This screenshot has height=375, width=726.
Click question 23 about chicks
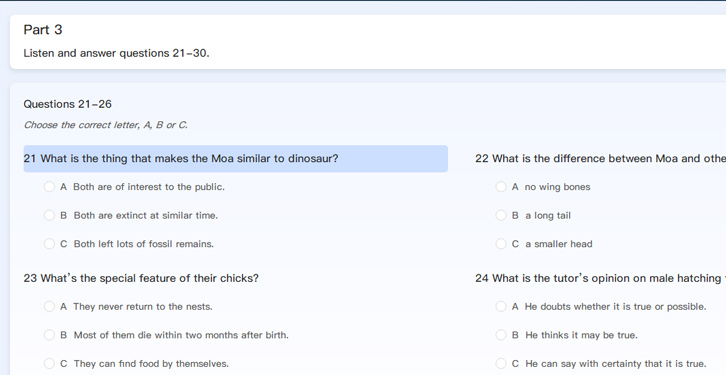tap(141, 278)
